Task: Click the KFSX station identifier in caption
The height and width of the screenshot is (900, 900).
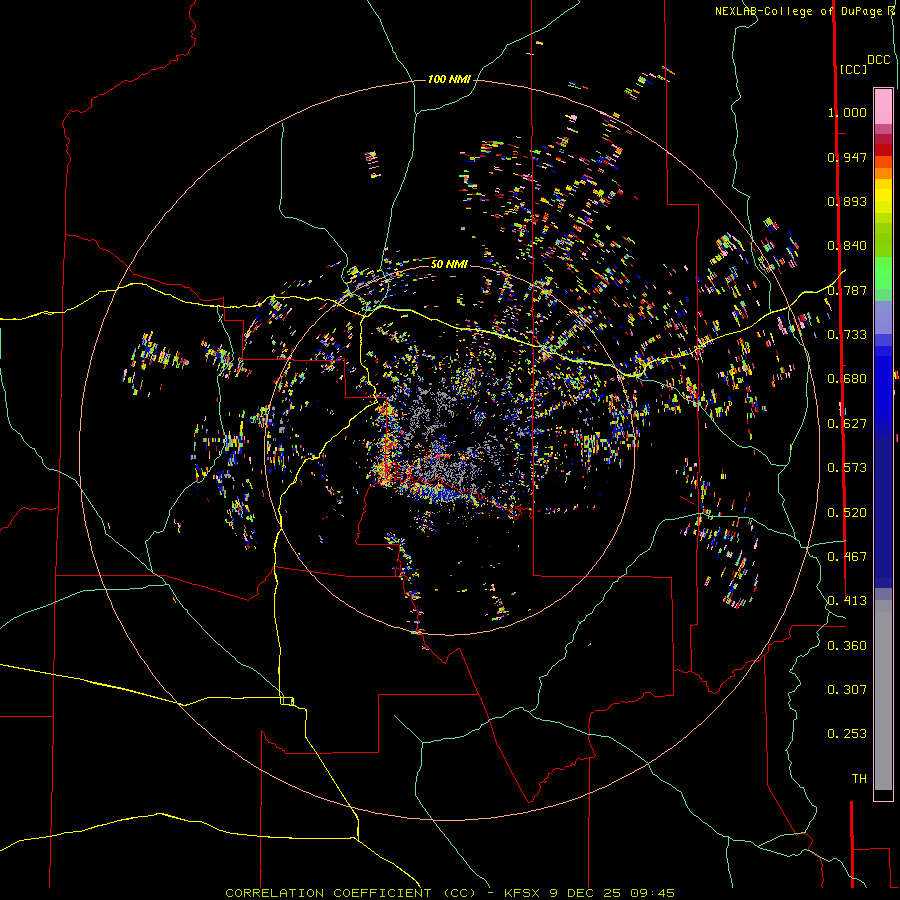Action: click(522, 893)
